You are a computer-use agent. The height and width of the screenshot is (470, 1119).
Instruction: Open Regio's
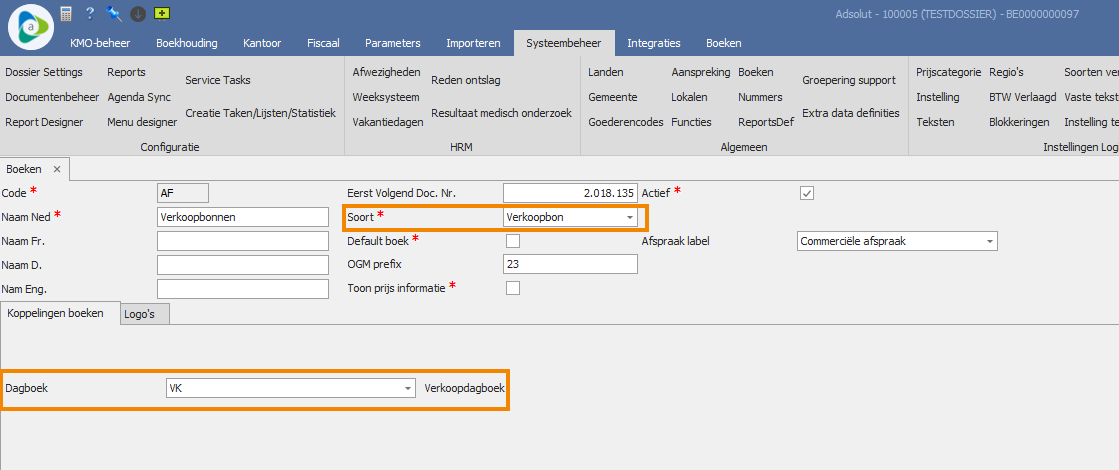click(x=1006, y=72)
